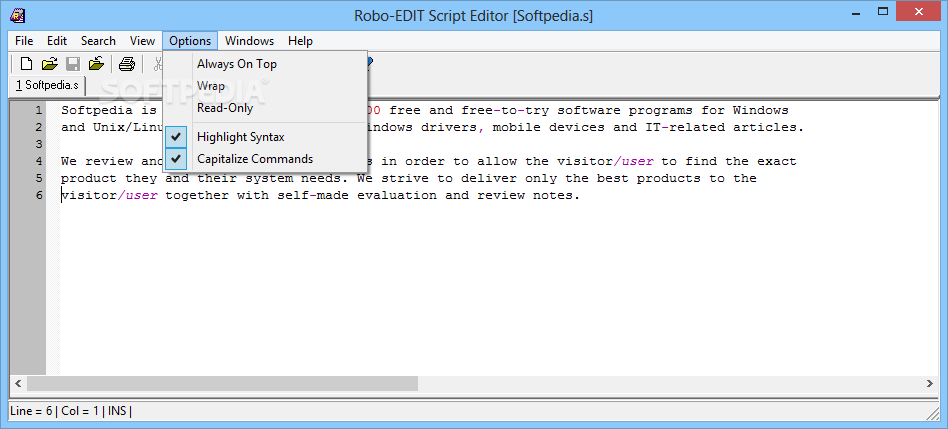Enable Always On Top option

point(265,64)
